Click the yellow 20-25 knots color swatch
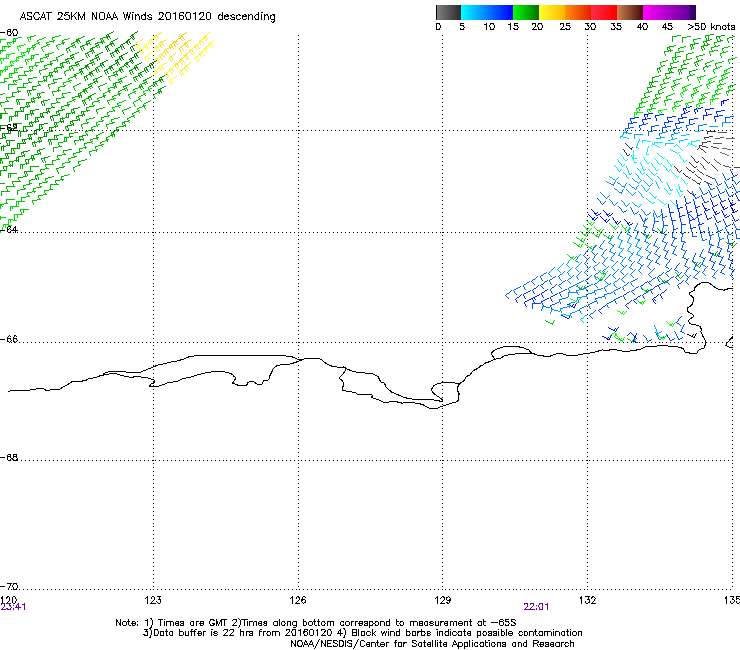 552,12
